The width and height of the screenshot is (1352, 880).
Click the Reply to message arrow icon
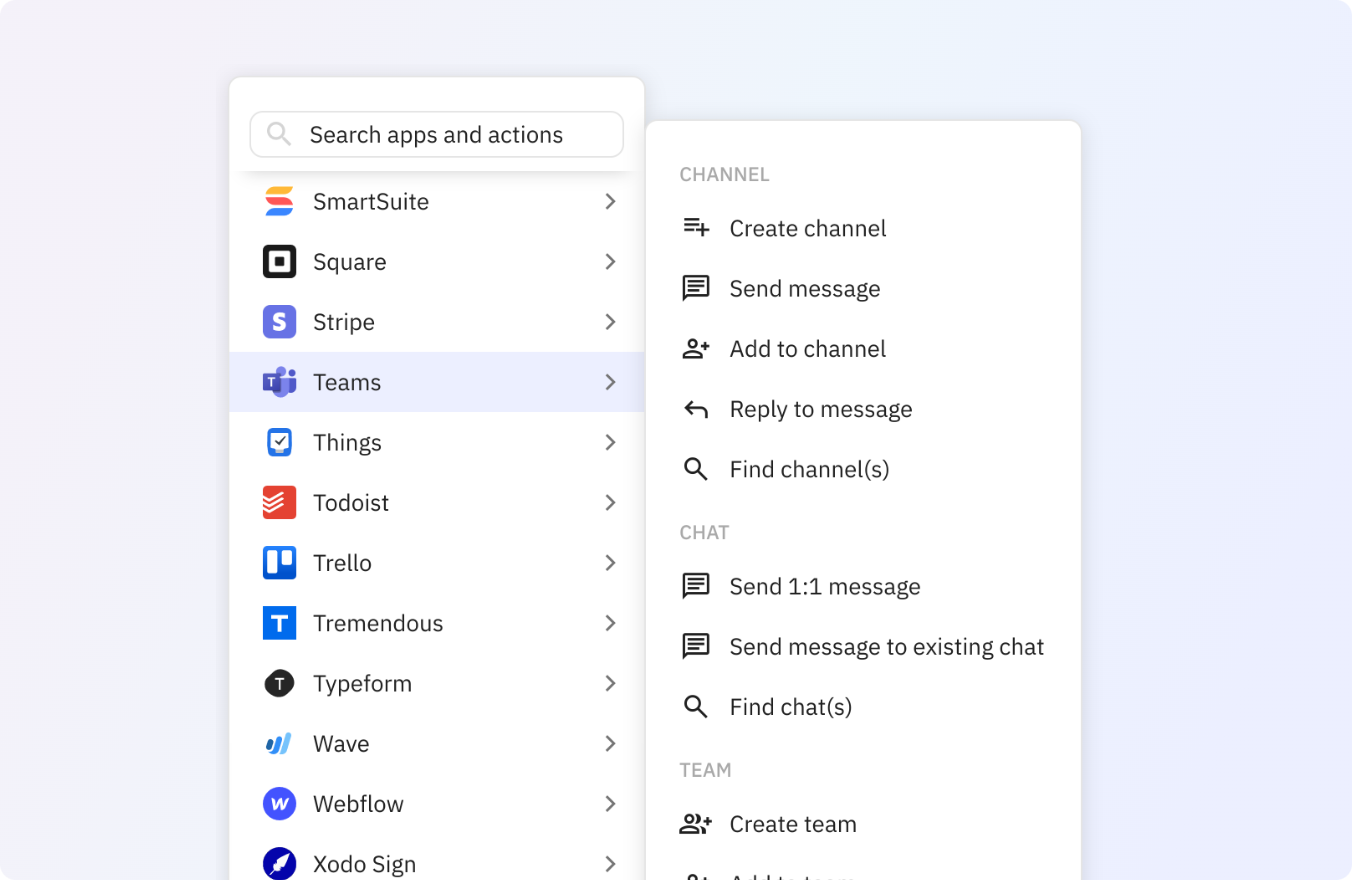tap(696, 409)
